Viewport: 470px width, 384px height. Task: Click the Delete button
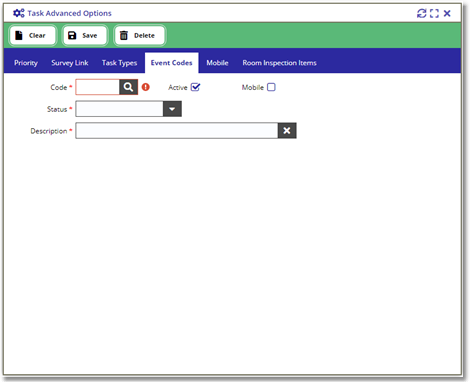click(140, 35)
